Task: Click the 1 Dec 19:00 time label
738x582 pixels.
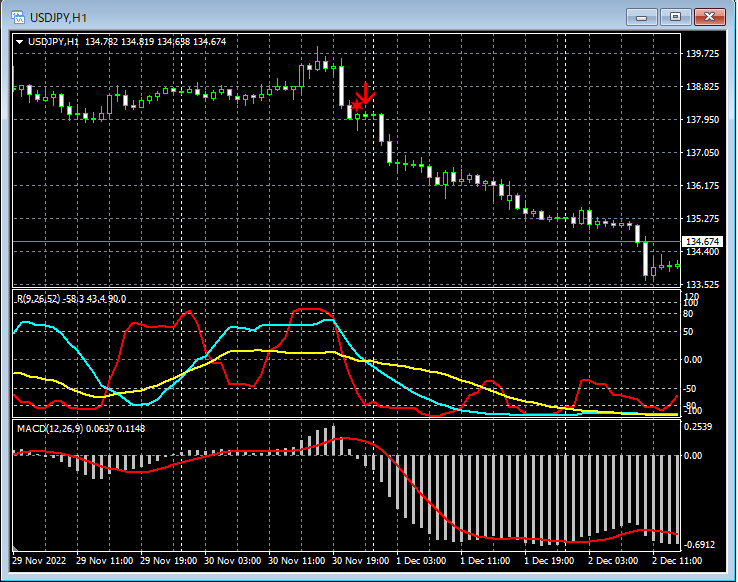Action: [549, 560]
